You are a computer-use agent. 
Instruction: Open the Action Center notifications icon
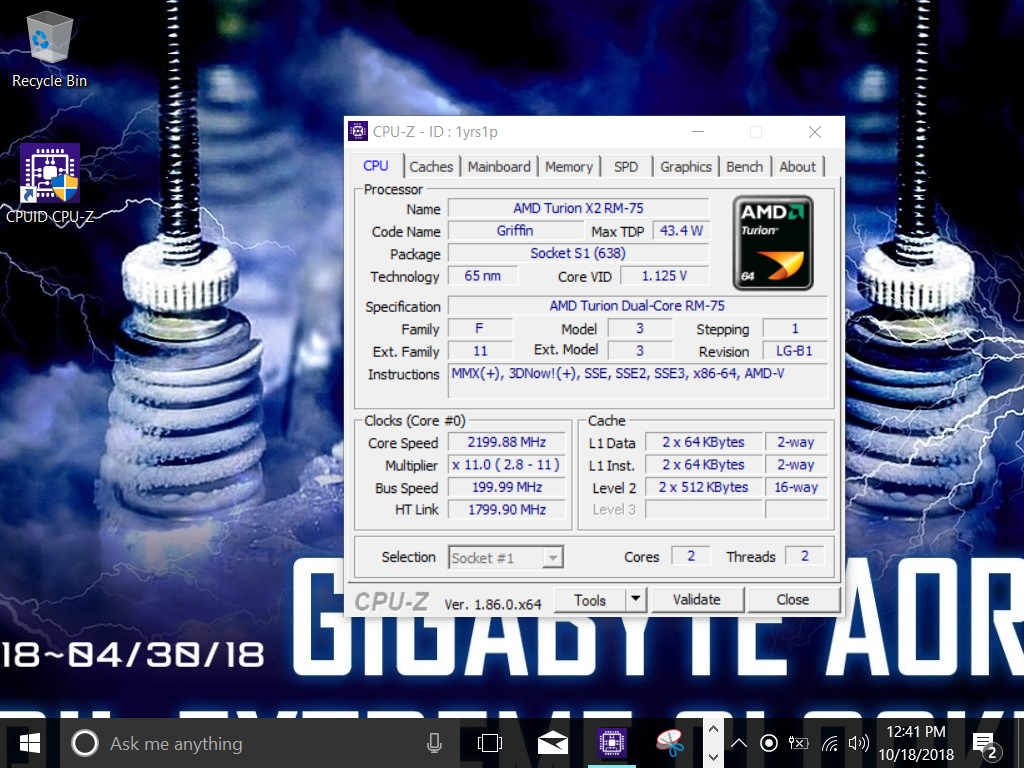click(986, 744)
